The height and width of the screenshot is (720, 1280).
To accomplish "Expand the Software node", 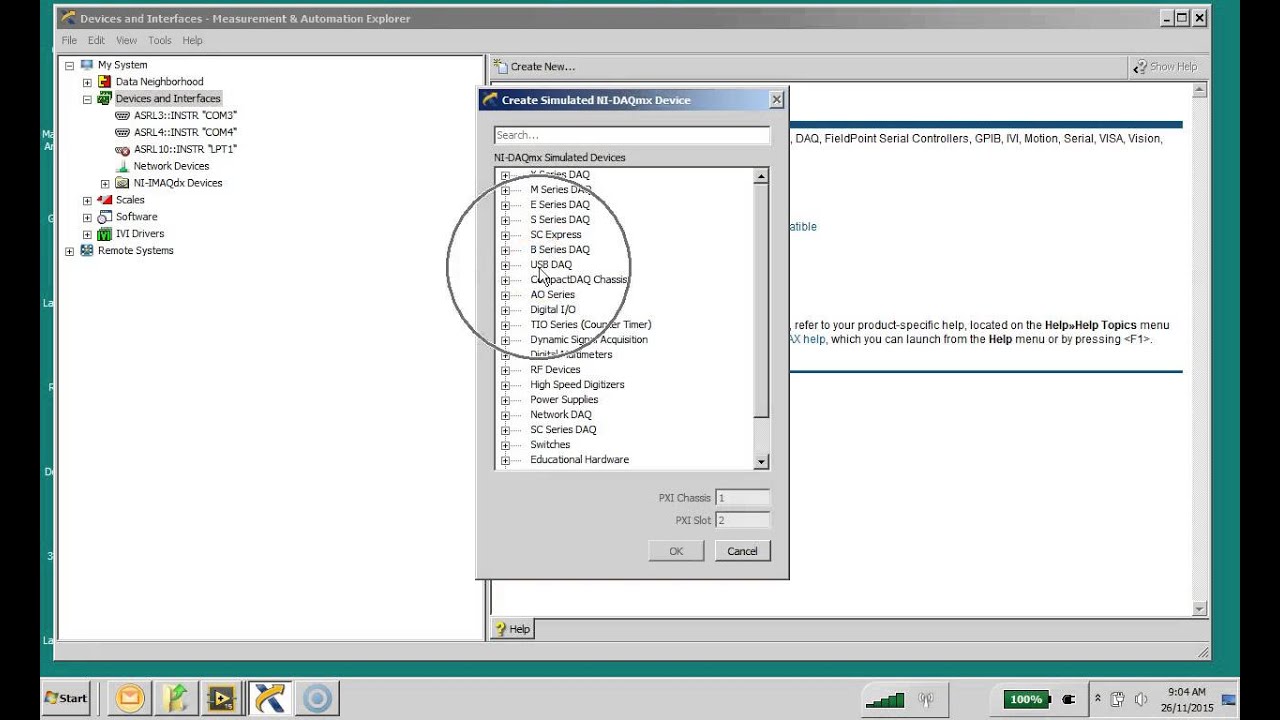I will pos(87,218).
